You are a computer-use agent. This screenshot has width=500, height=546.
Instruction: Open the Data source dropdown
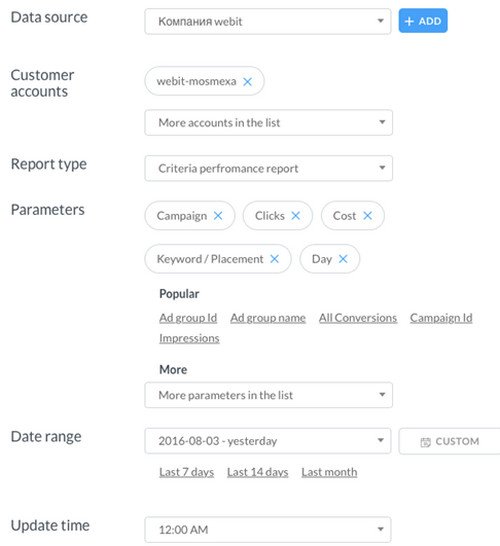click(x=268, y=21)
